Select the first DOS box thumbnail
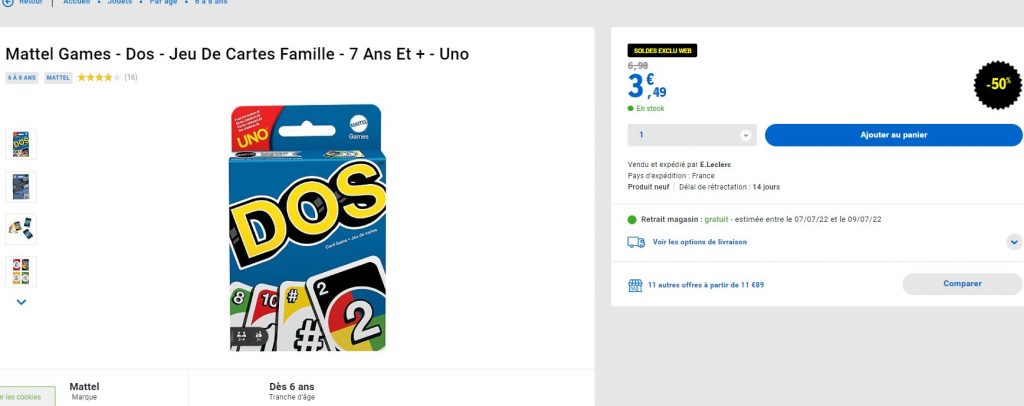The image size is (1024, 406). click(21, 144)
